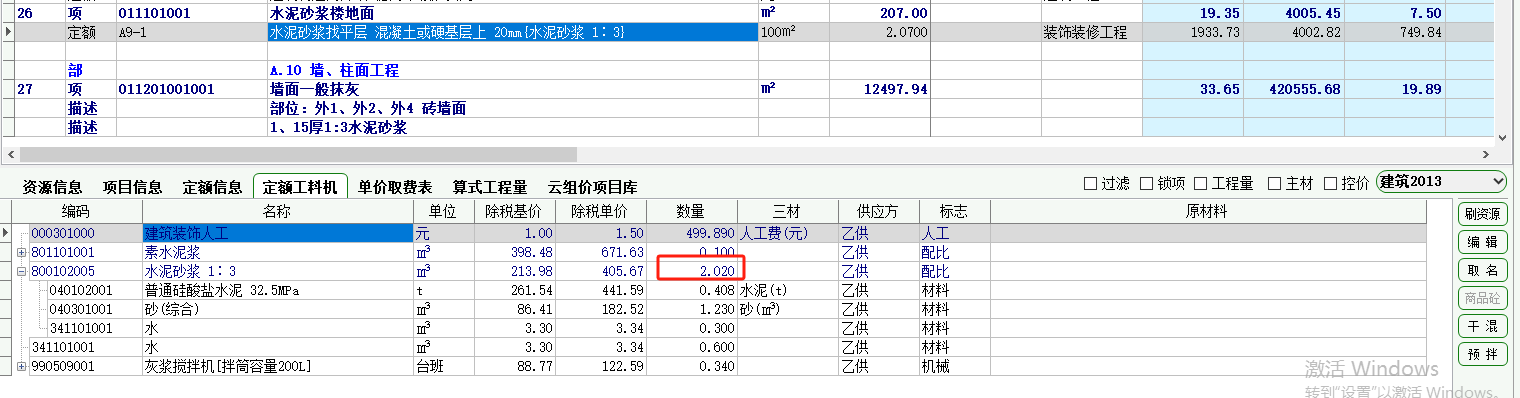Open the 建筑2013 dropdown
This screenshot has height=398, width=1520.
(x=1441, y=181)
